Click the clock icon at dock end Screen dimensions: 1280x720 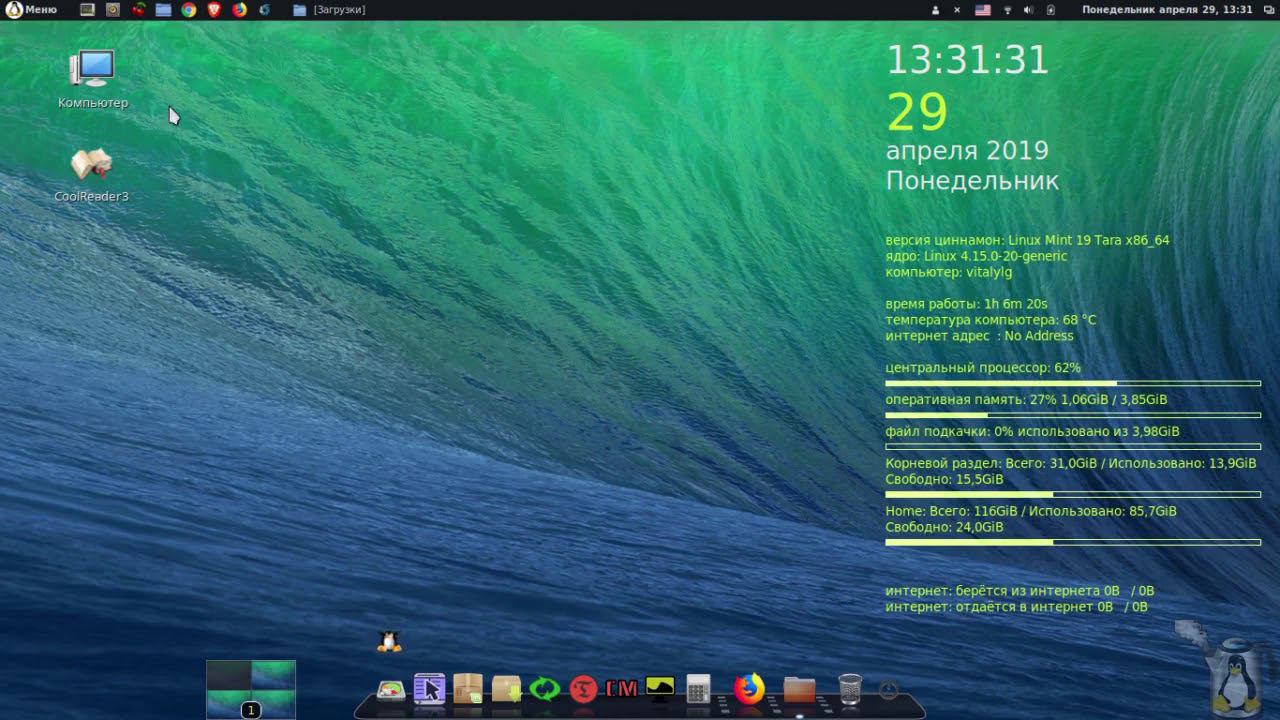(888, 690)
